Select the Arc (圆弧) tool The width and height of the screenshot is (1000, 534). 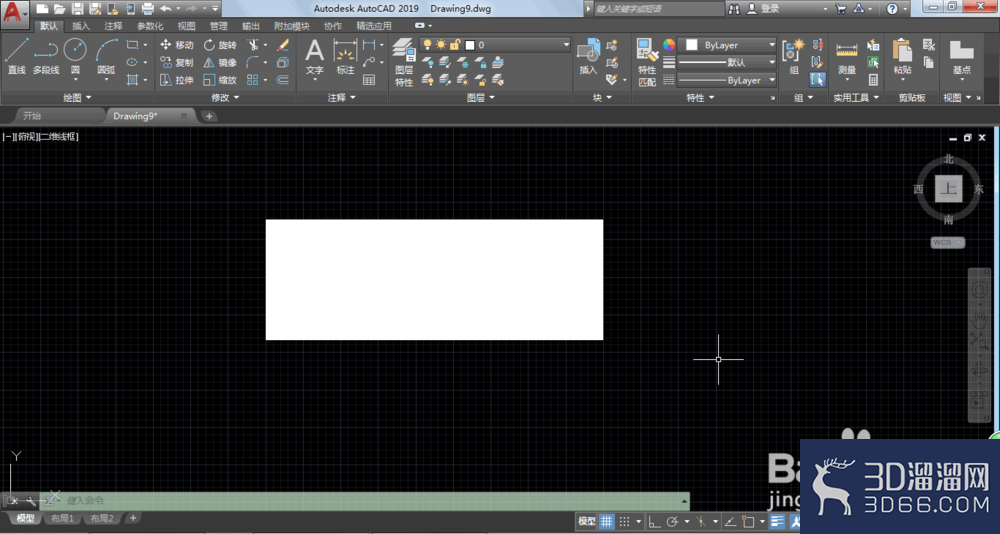click(x=107, y=56)
